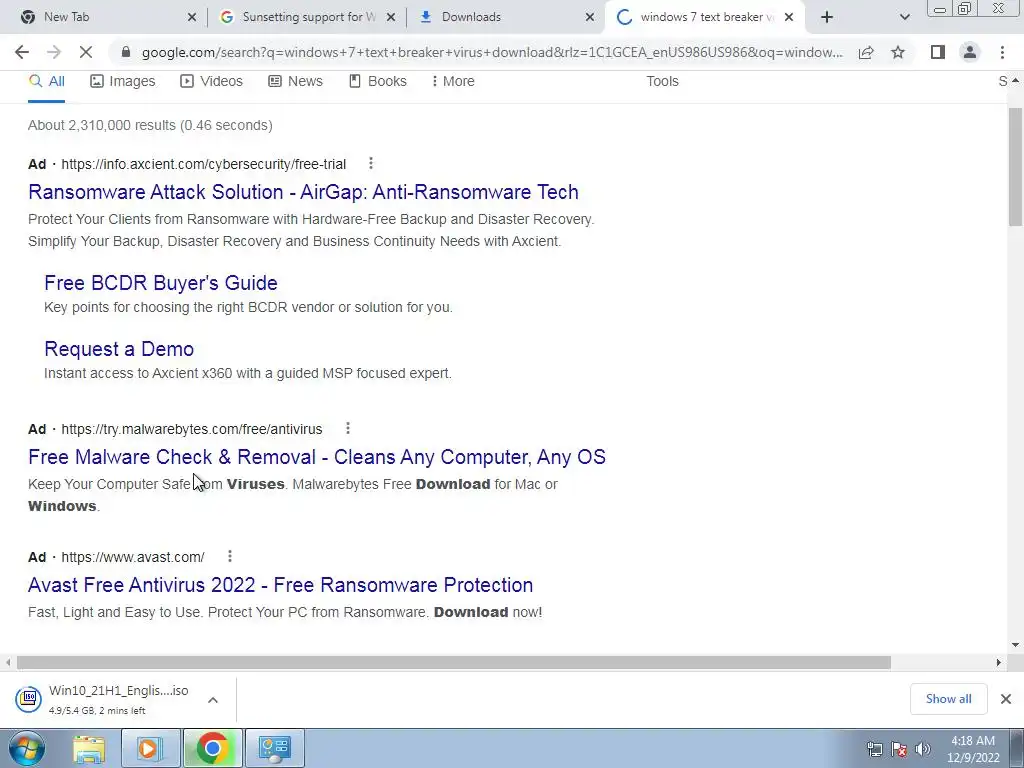Open the search Tools options
The height and width of the screenshot is (768, 1024).
click(662, 82)
